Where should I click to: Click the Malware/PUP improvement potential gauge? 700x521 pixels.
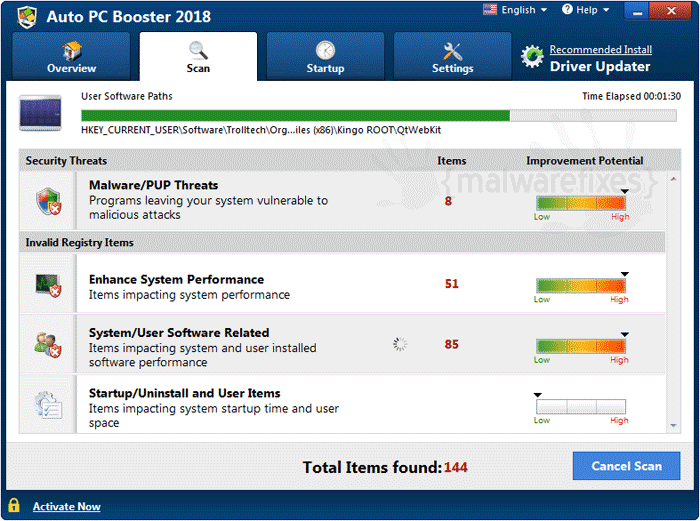point(581,203)
